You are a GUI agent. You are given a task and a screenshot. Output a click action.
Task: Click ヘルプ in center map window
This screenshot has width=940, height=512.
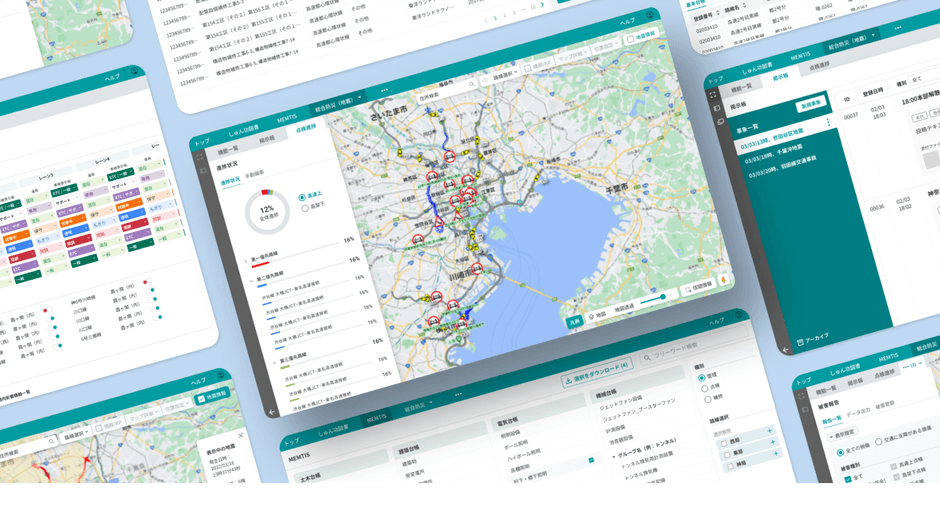(627, 22)
